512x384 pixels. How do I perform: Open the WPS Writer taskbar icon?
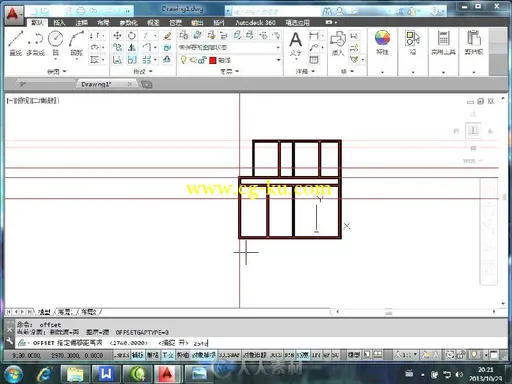coord(106,374)
